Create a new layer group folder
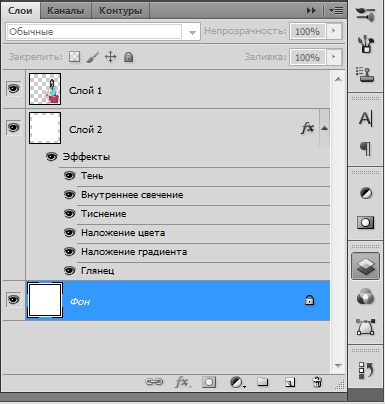This screenshot has height=404, width=385. [263, 382]
